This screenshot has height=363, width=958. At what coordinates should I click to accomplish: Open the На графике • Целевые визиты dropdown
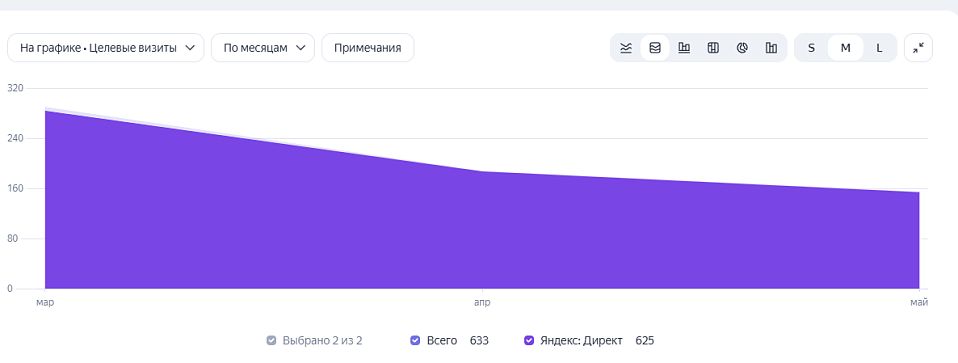coord(106,48)
